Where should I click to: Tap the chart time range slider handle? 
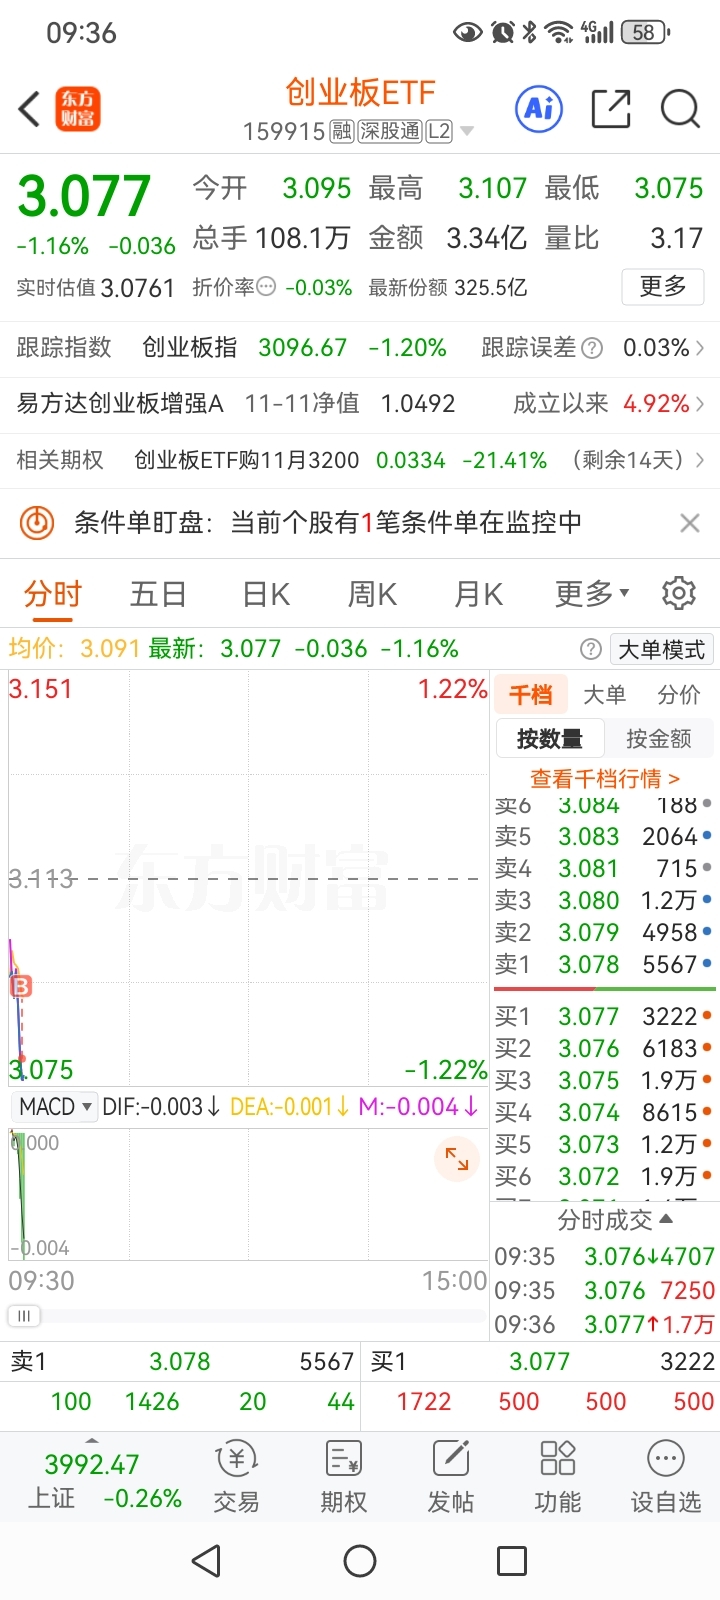tap(24, 1316)
